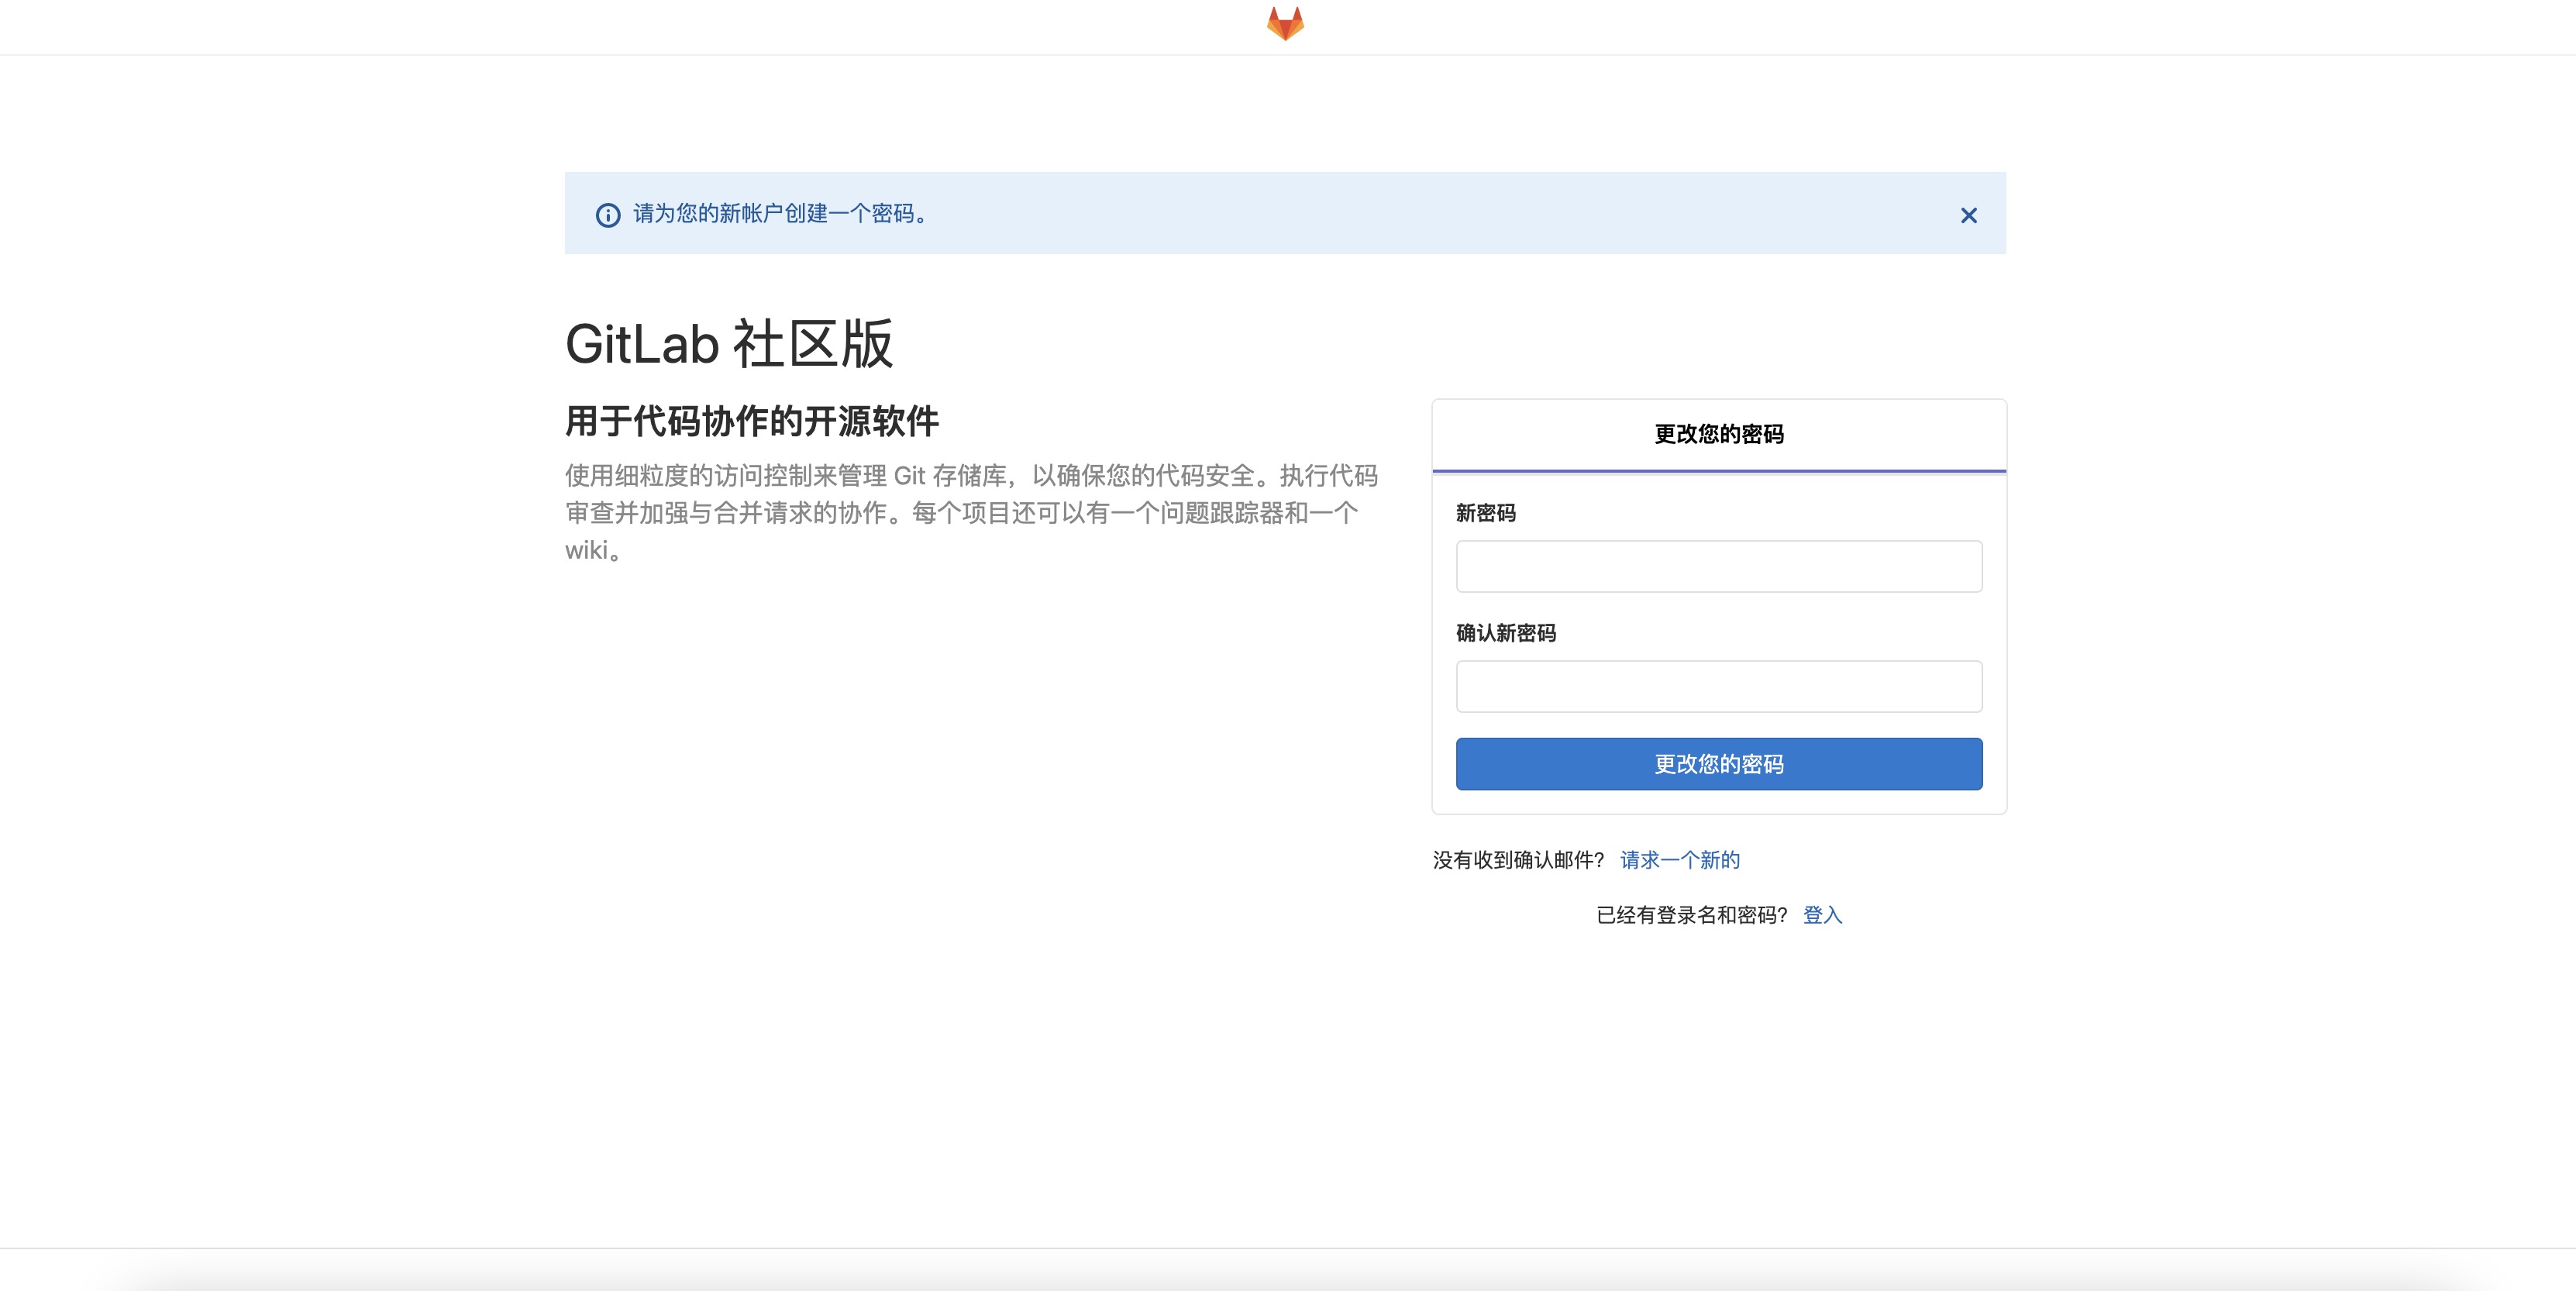This screenshot has height=1291, width=2576.
Task: Follow the 登入 sign-in link
Action: [1822, 915]
